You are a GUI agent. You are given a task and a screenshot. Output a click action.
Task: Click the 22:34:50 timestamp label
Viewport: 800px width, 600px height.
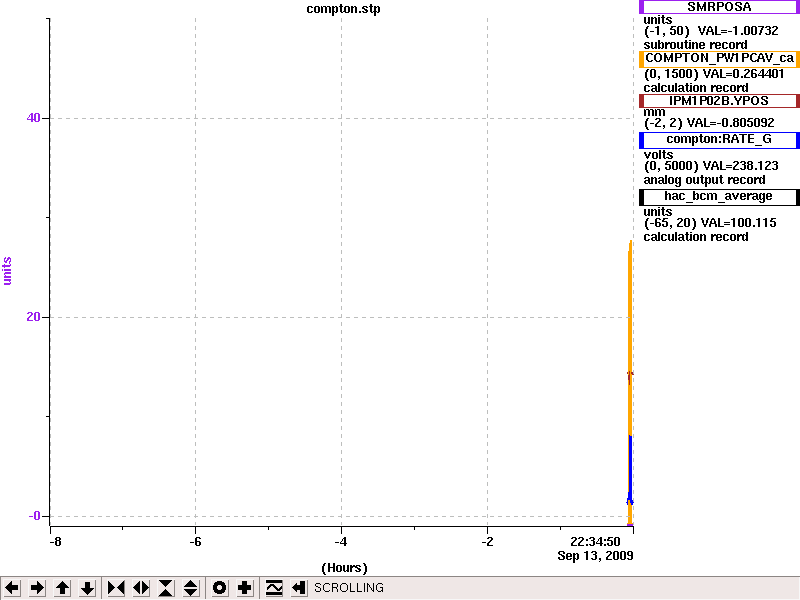click(x=595, y=542)
